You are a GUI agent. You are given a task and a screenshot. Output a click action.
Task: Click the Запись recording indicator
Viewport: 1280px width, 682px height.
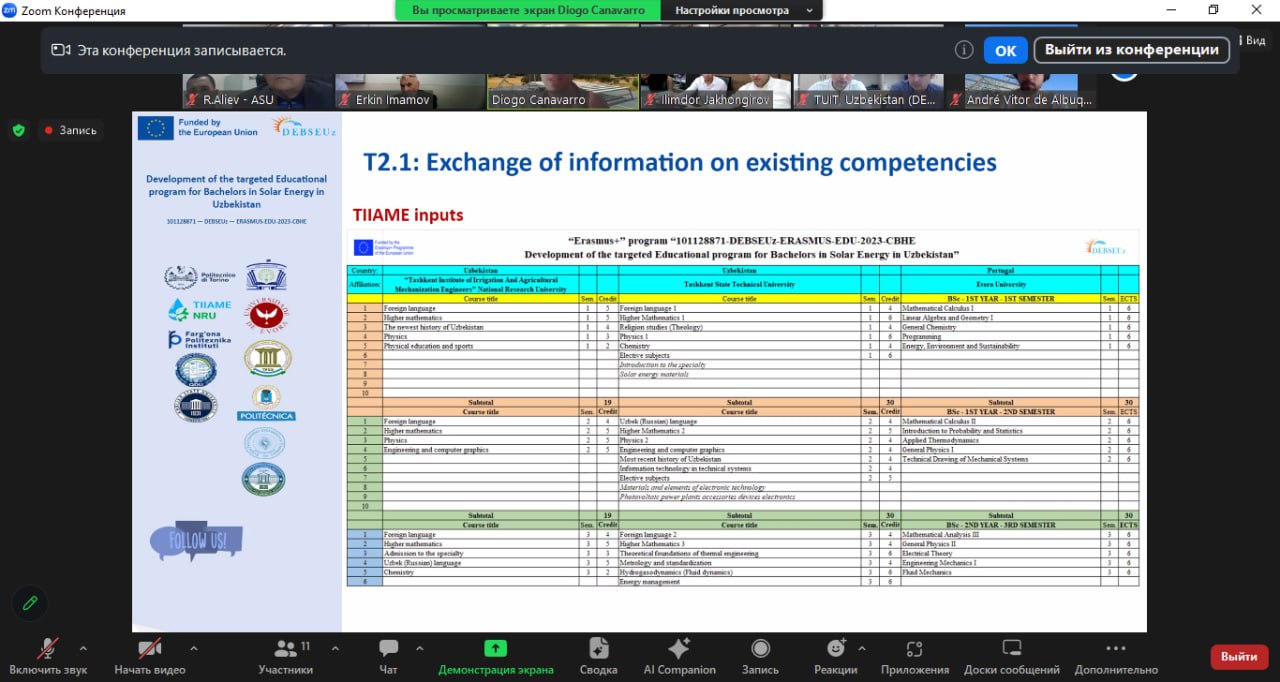(69, 130)
